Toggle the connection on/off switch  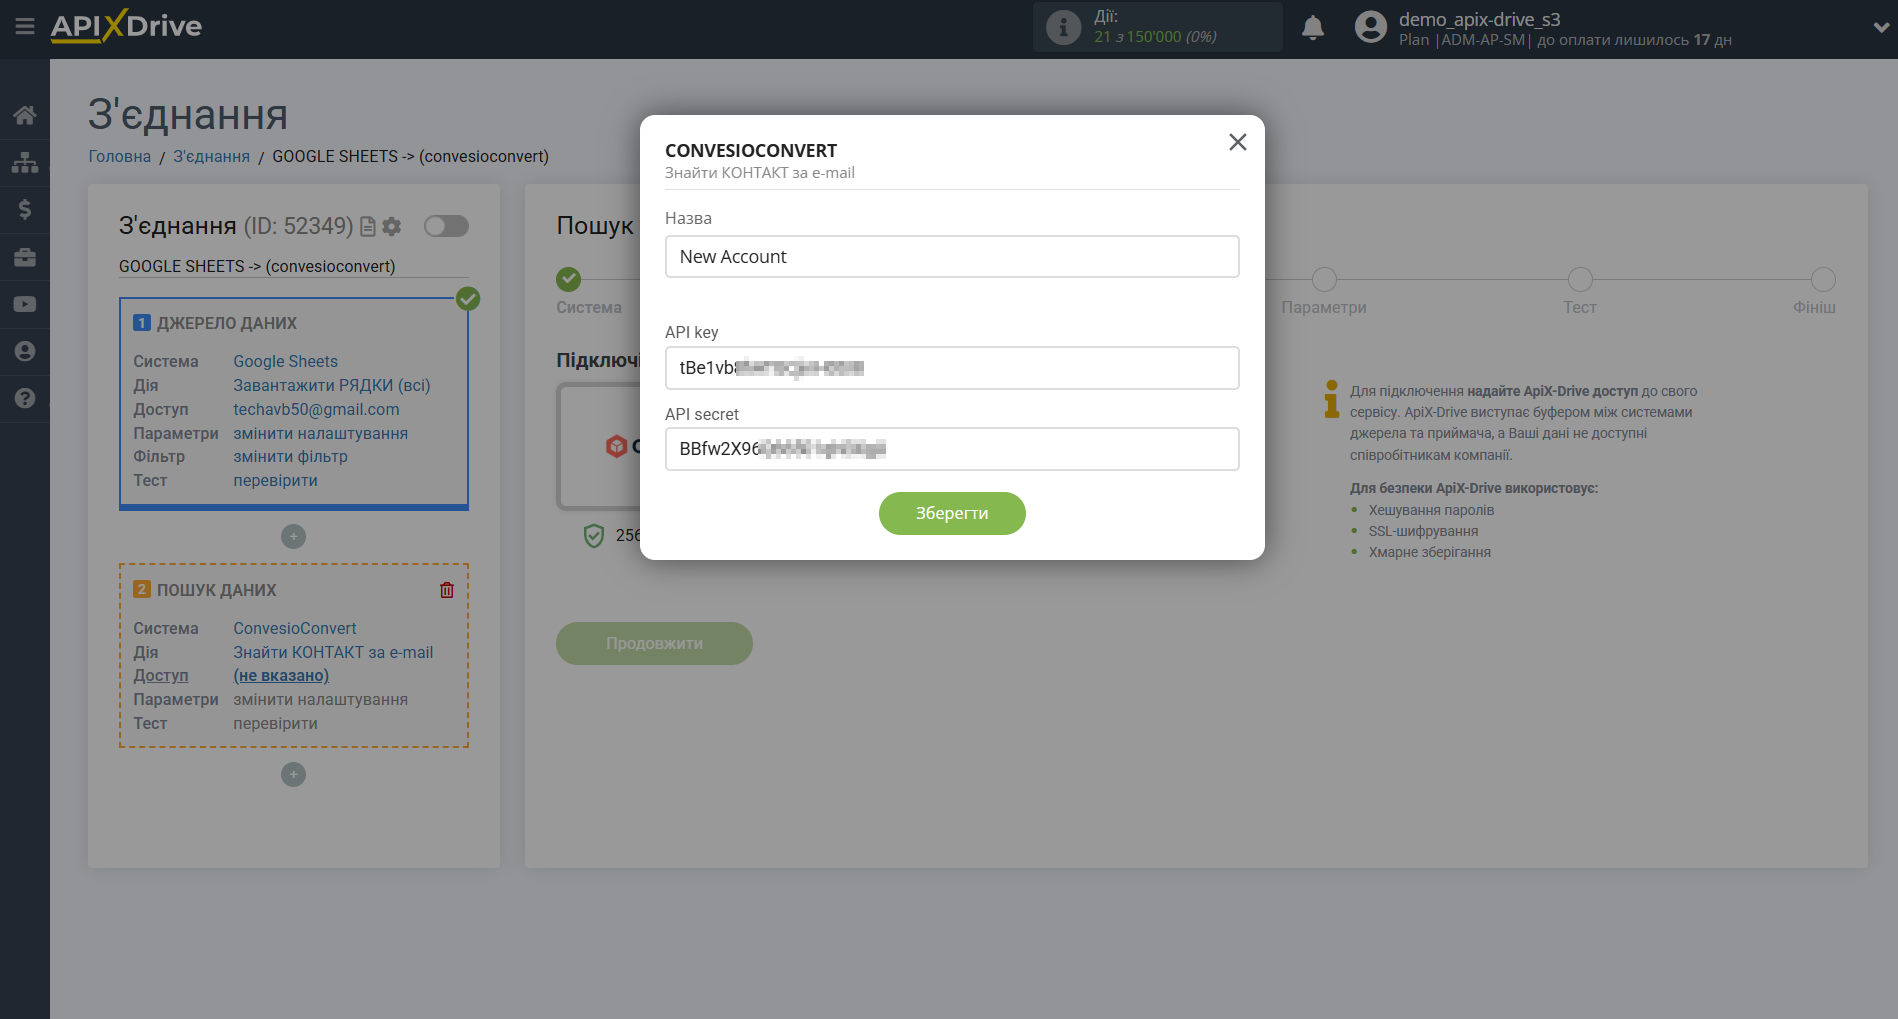click(446, 226)
